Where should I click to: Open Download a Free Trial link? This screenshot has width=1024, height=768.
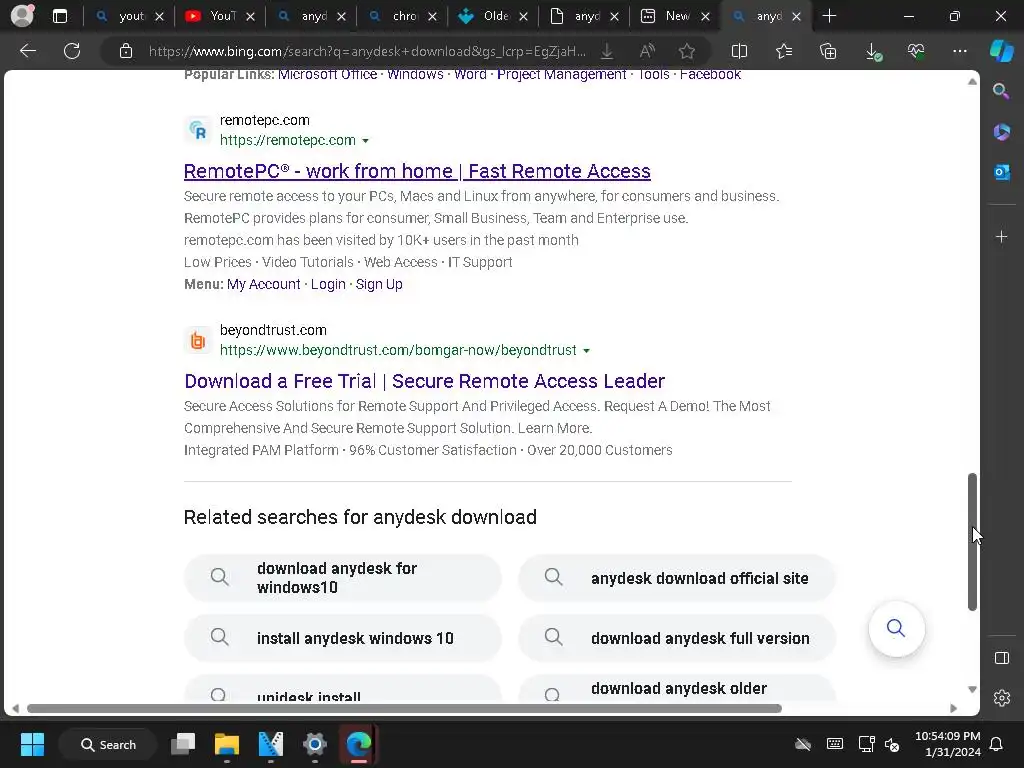[424, 381]
